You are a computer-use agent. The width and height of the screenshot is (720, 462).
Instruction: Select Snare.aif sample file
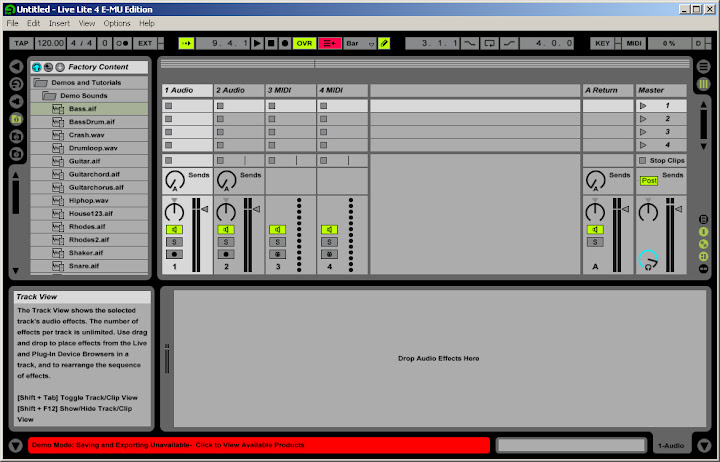89,266
